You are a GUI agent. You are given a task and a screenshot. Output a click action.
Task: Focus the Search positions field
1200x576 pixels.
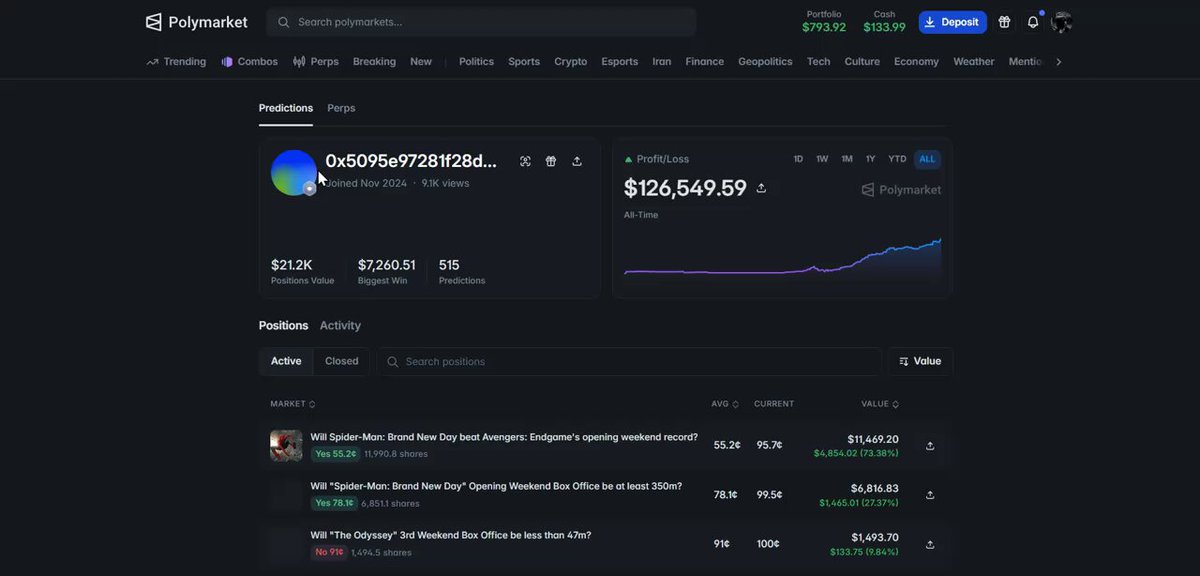tap(629, 361)
